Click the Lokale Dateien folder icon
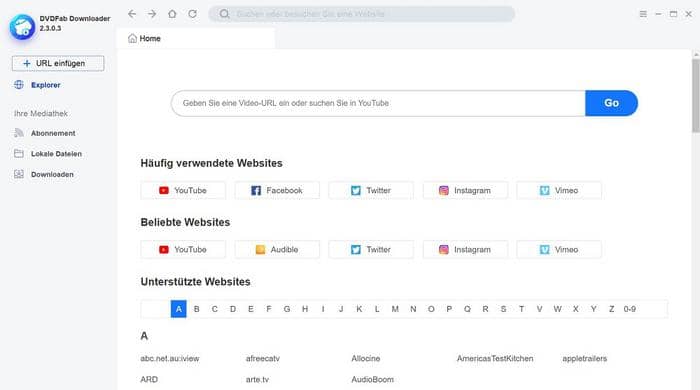Viewport: 700px width, 390px height. point(19,154)
